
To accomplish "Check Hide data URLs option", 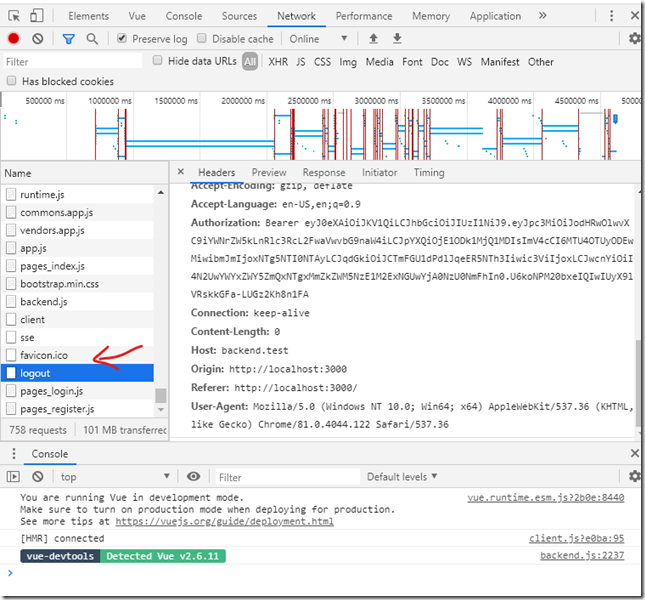I will pyautogui.click(x=158, y=60).
